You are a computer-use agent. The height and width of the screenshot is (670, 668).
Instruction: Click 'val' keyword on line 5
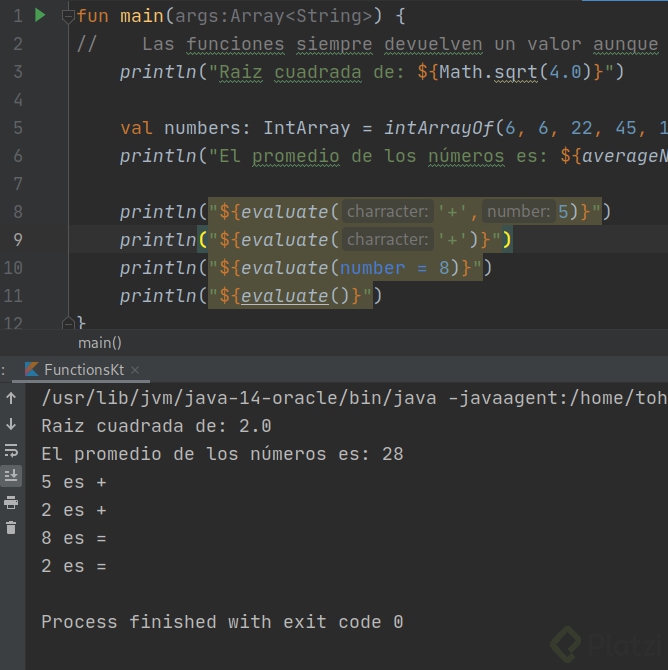pyautogui.click(x=136, y=128)
